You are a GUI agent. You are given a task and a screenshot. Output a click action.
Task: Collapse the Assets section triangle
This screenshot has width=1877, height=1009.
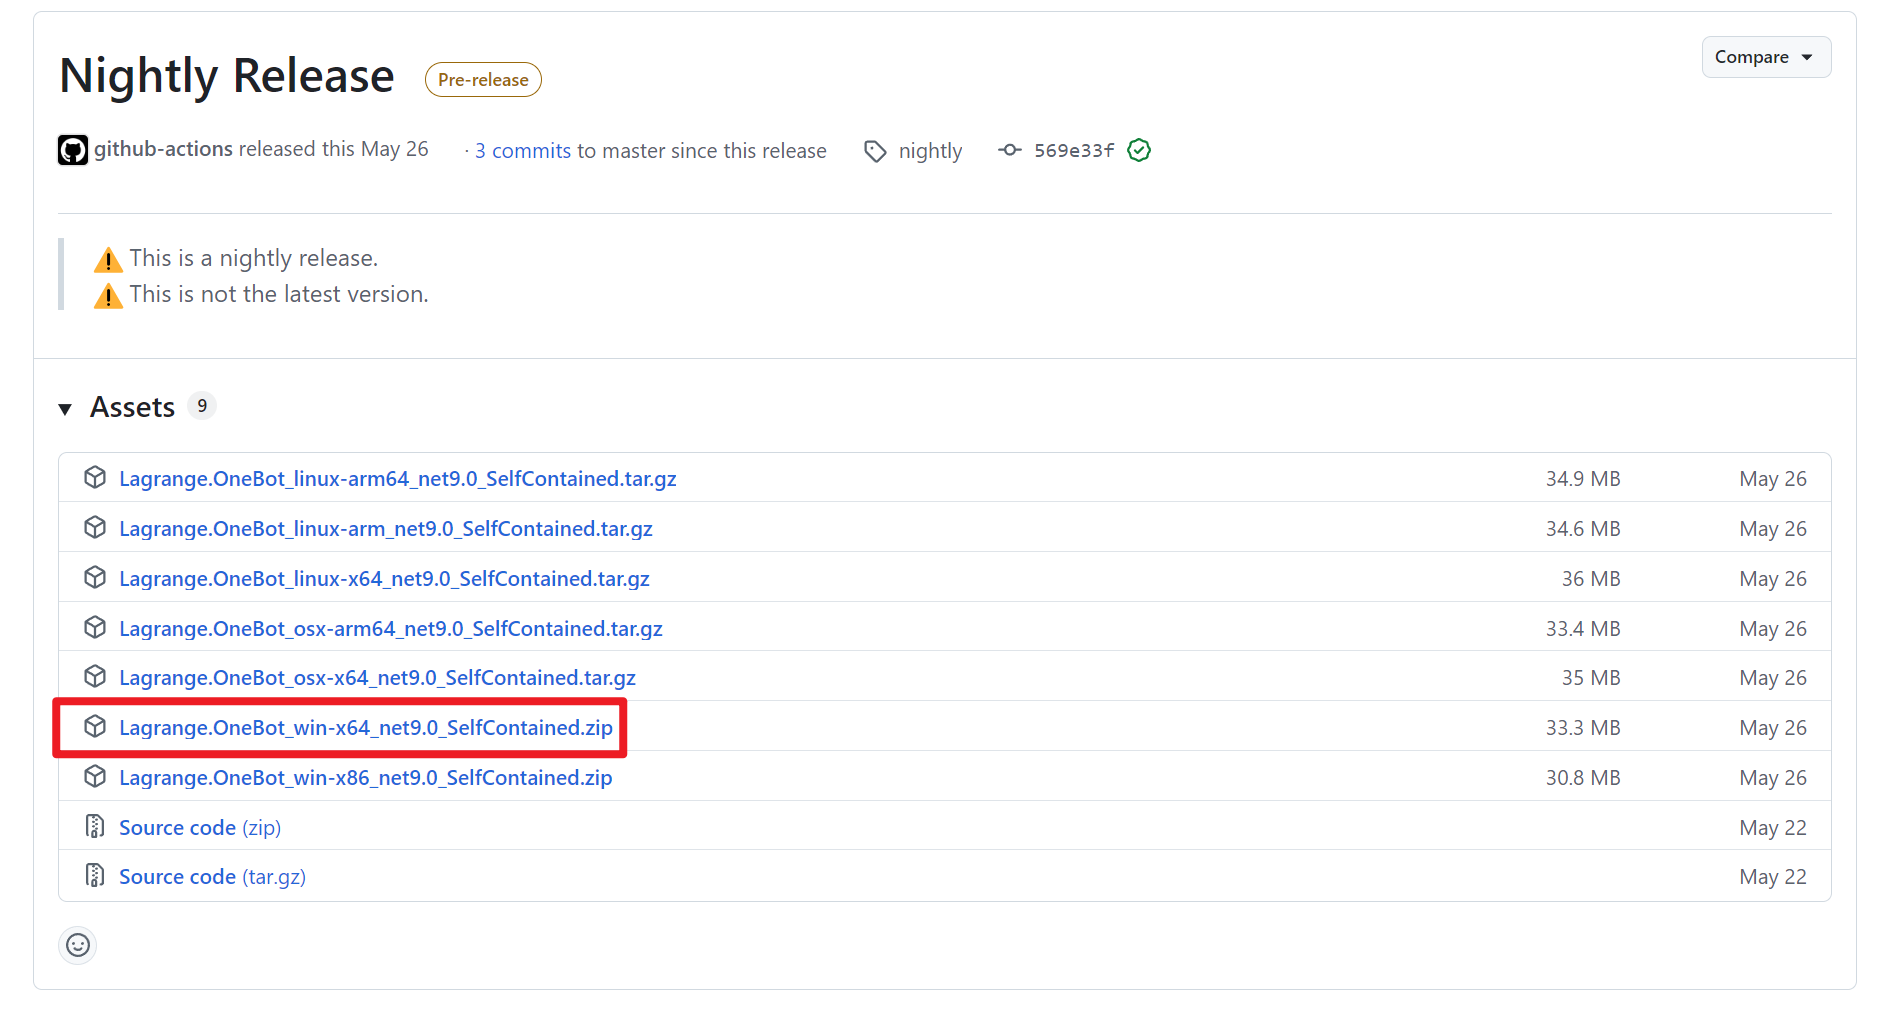click(x=66, y=408)
